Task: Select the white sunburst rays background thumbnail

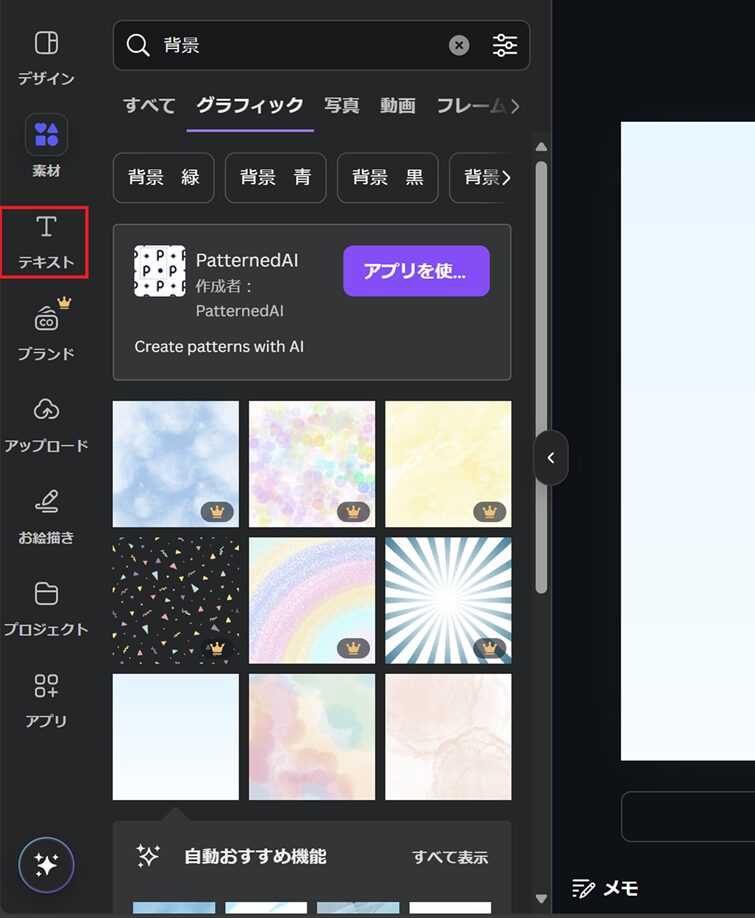Action: coord(448,600)
